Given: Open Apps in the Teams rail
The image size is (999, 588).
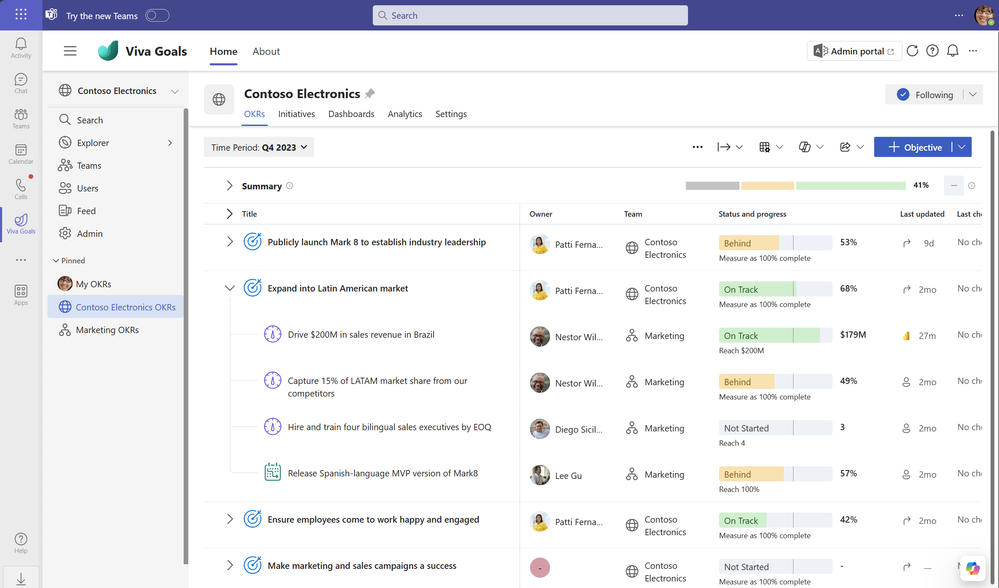Looking at the screenshot, I should [x=20, y=295].
